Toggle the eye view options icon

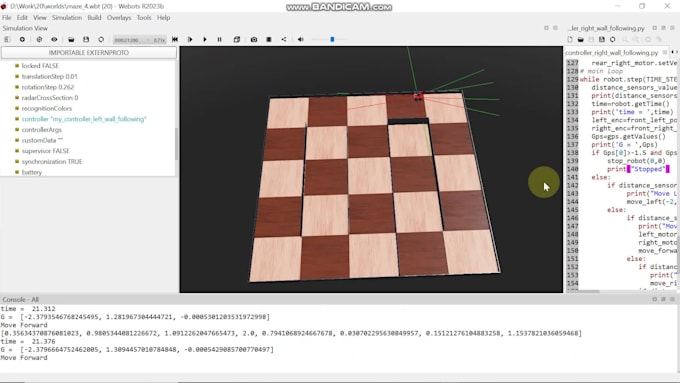click(54, 39)
